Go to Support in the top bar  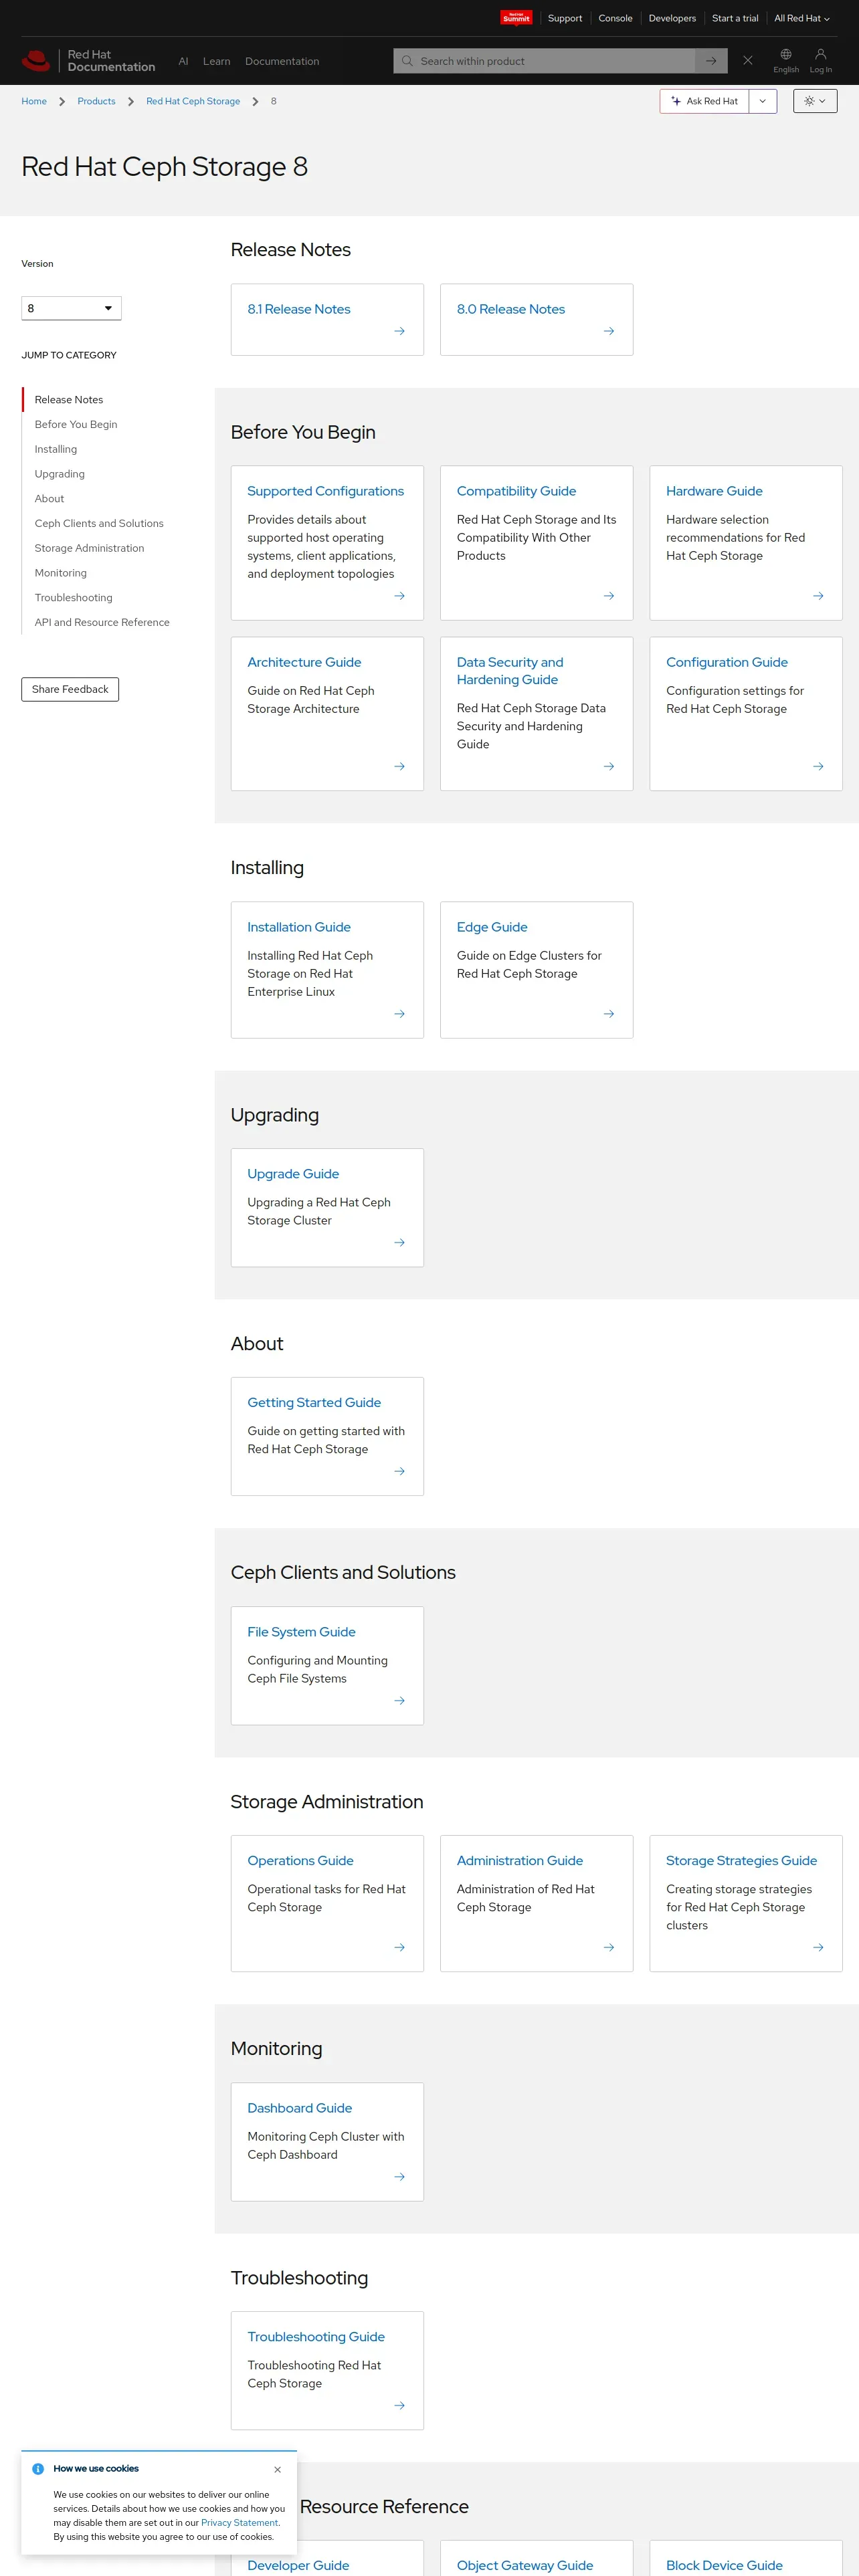click(x=565, y=18)
